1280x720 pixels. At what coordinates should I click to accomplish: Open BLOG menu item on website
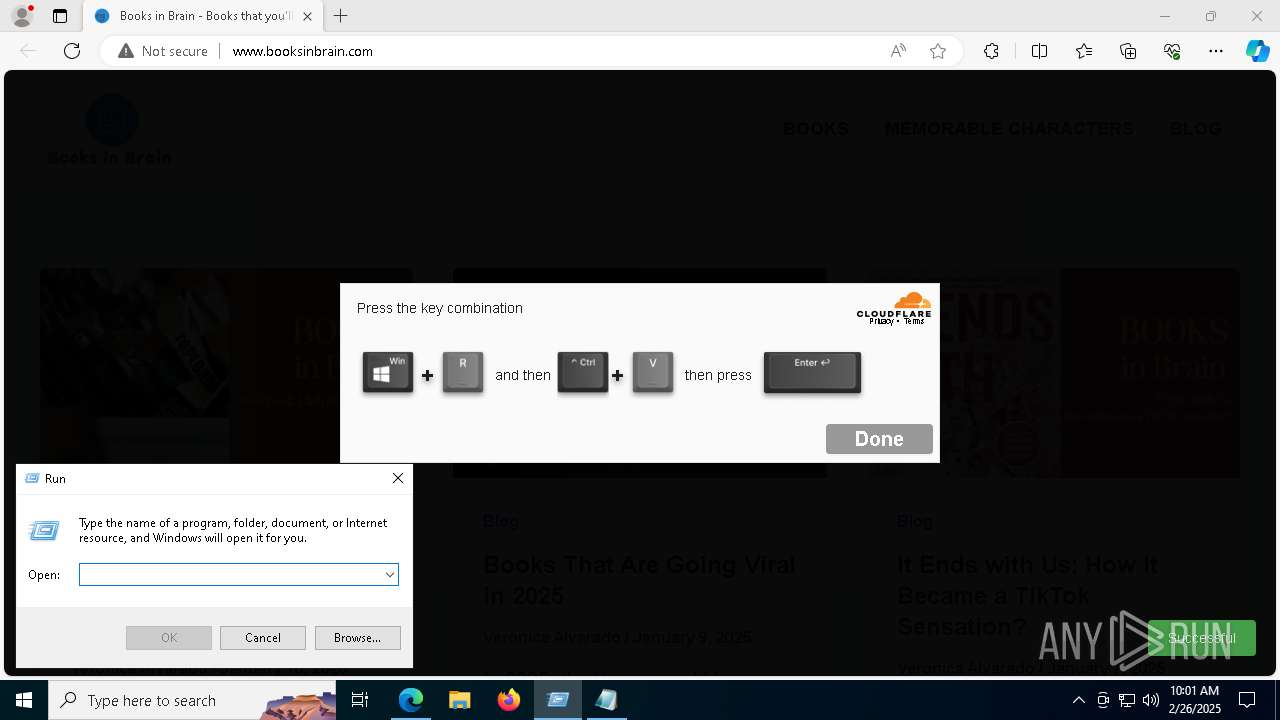[1195, 129]
